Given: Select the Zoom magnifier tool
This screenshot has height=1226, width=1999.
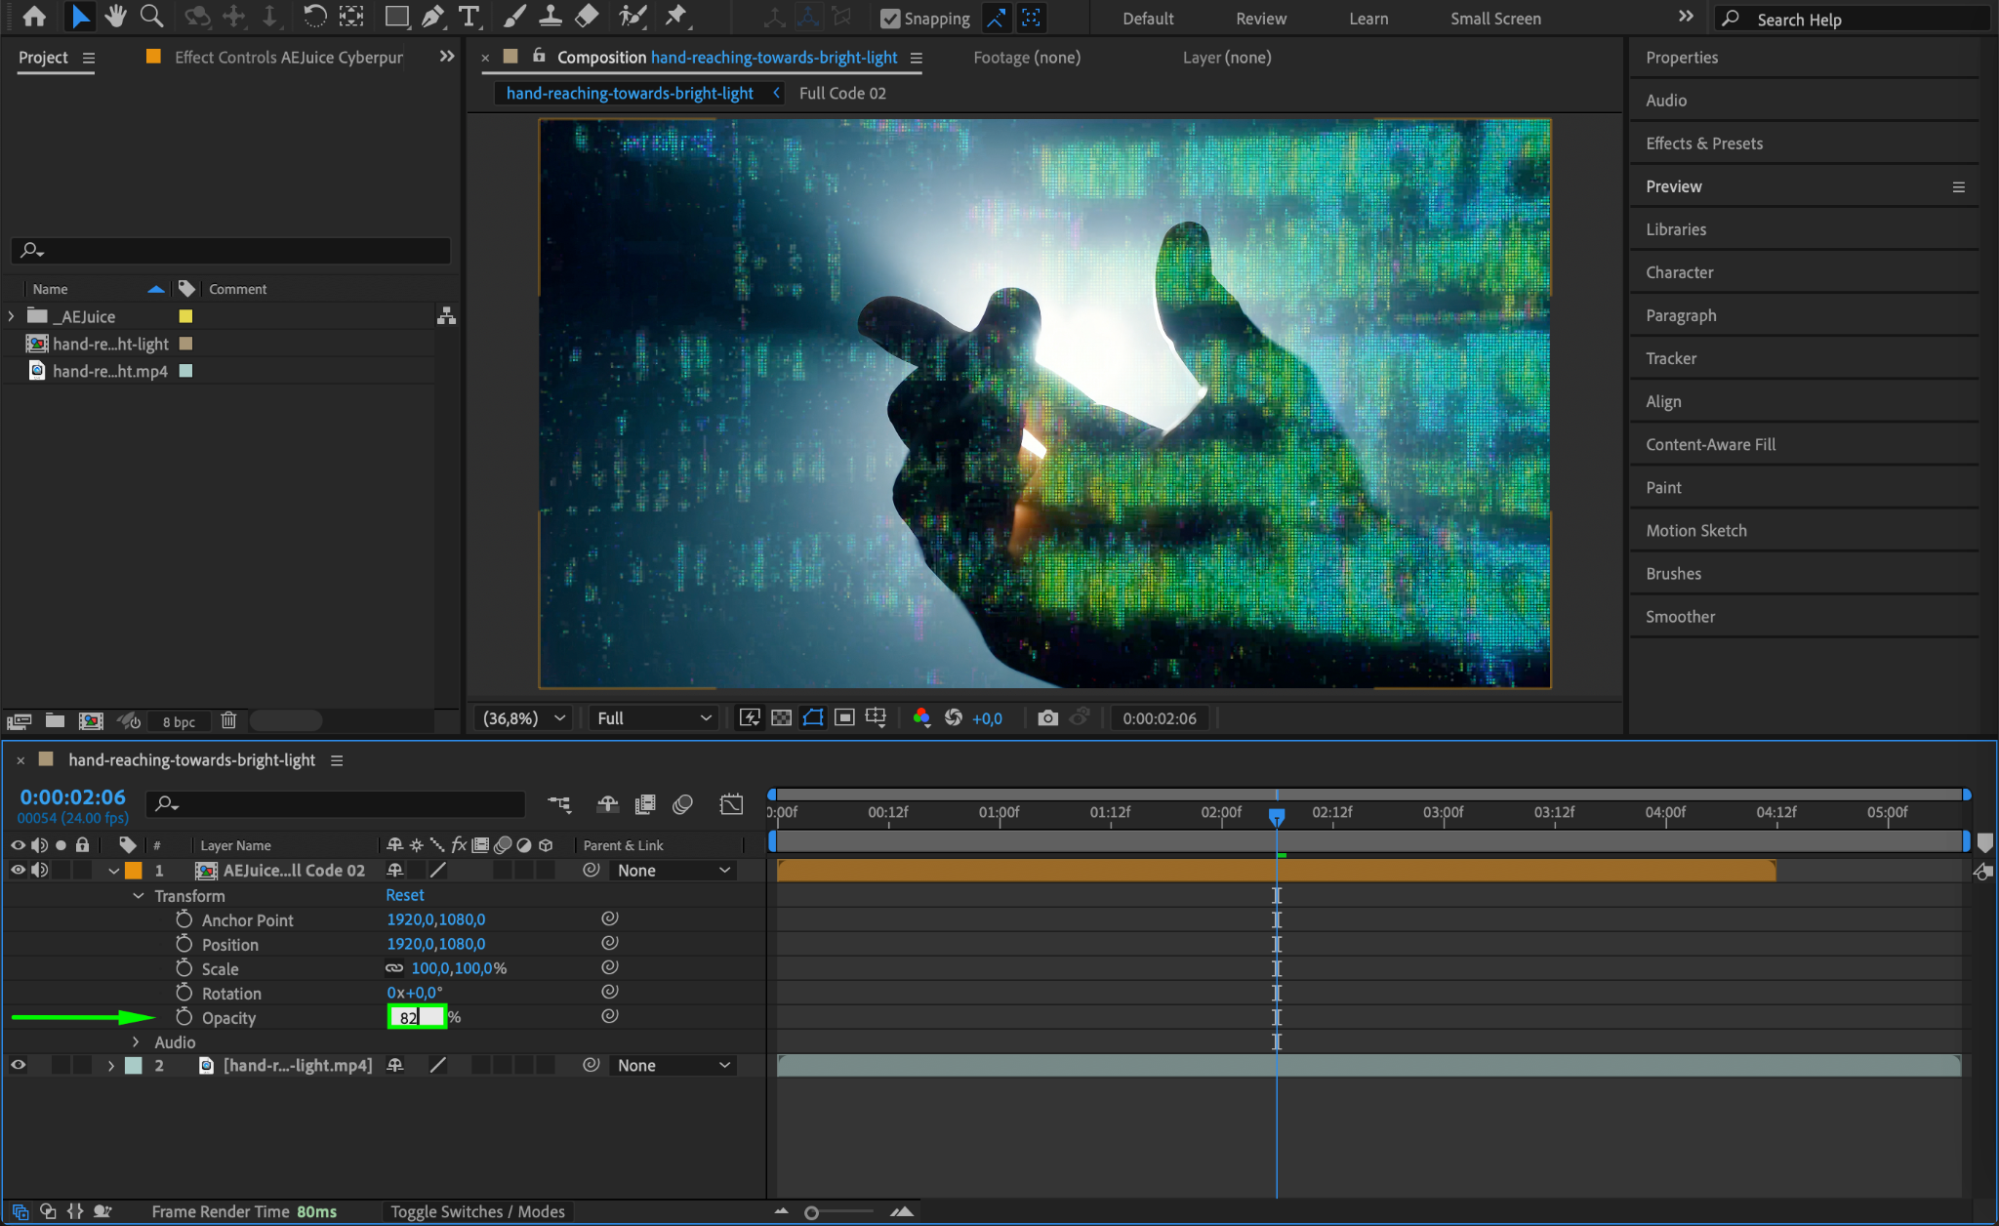Looking at the screenshot, I should [x=152, y=16].
